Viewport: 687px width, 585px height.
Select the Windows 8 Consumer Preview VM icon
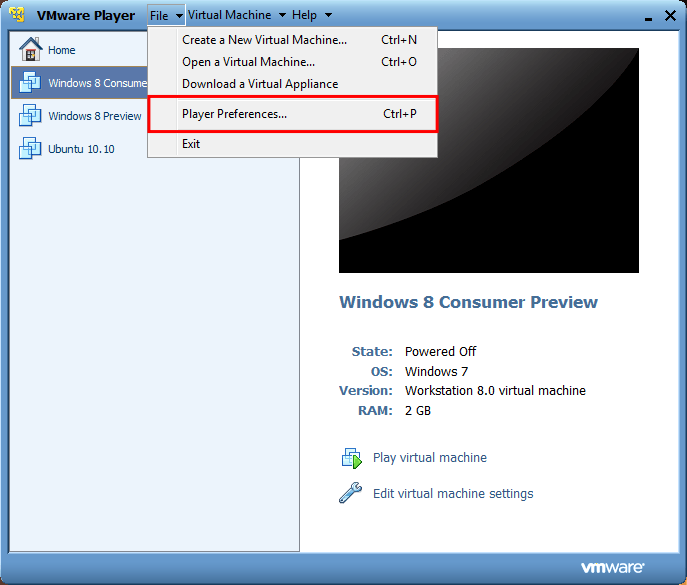pyautogui.click(x=30, y=83)
